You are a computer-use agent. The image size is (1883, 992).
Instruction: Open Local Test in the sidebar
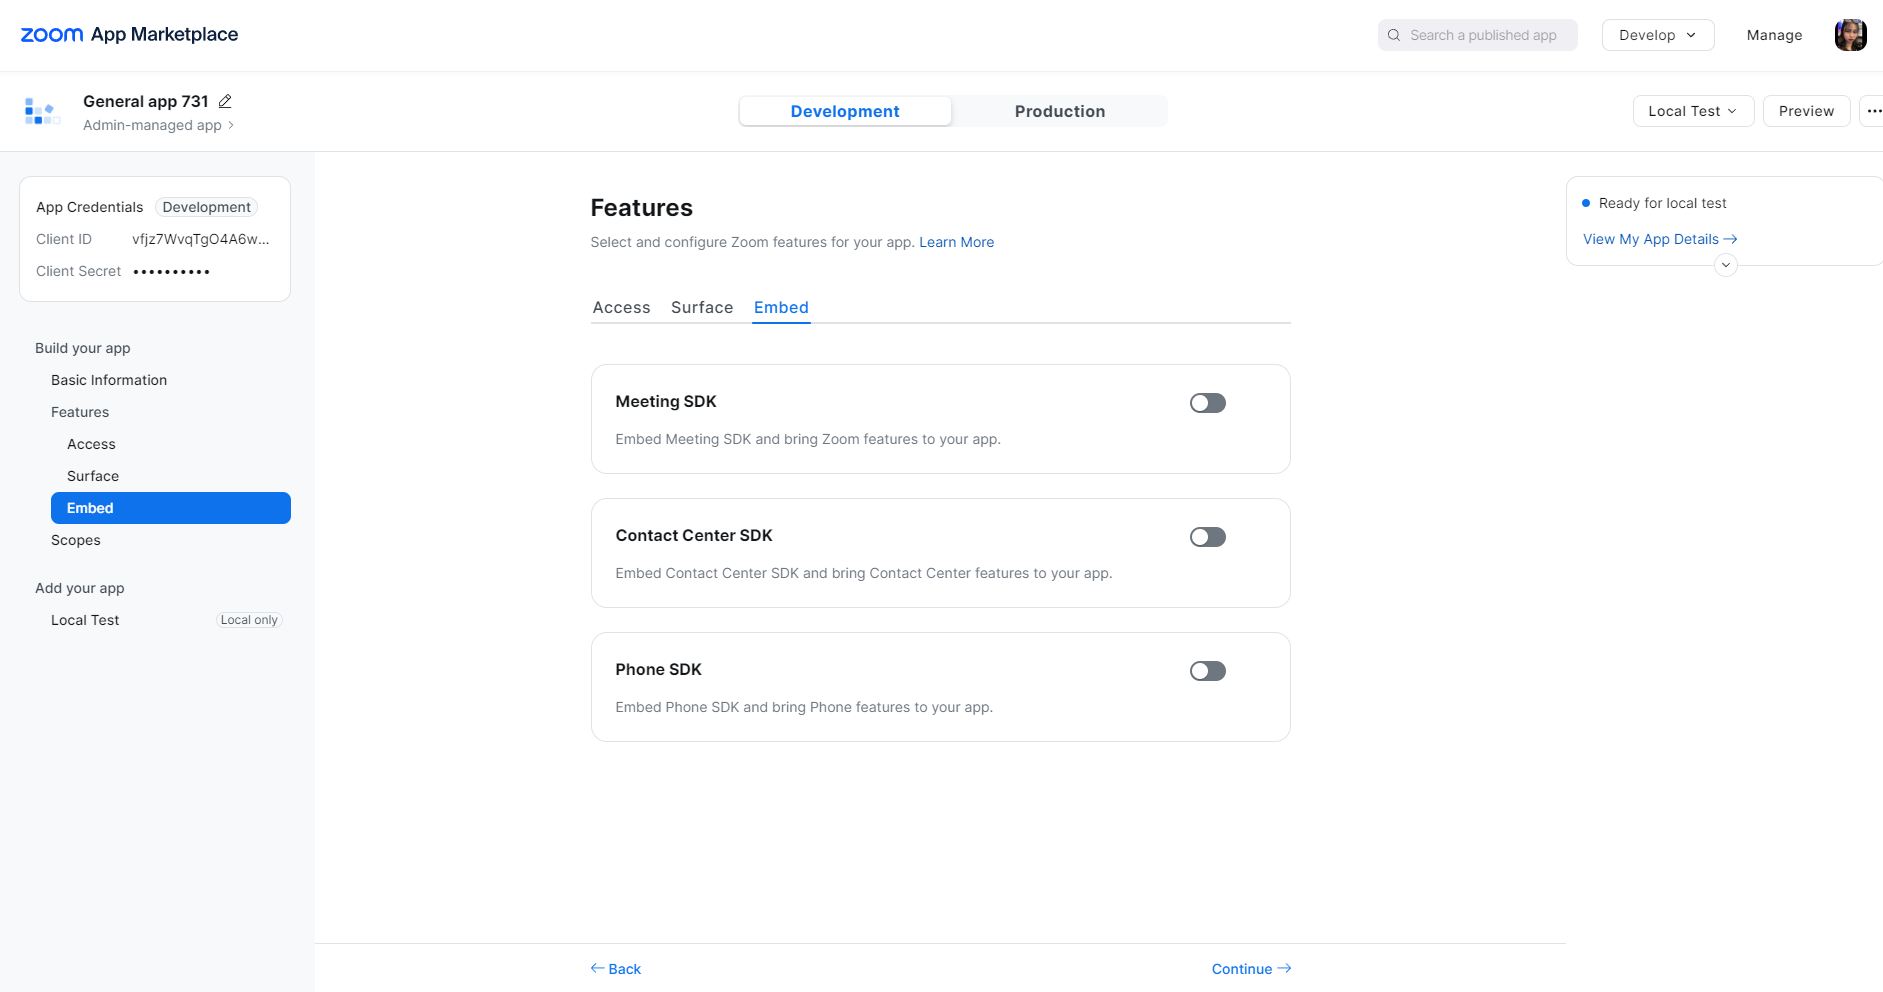[x=85, y=620]
